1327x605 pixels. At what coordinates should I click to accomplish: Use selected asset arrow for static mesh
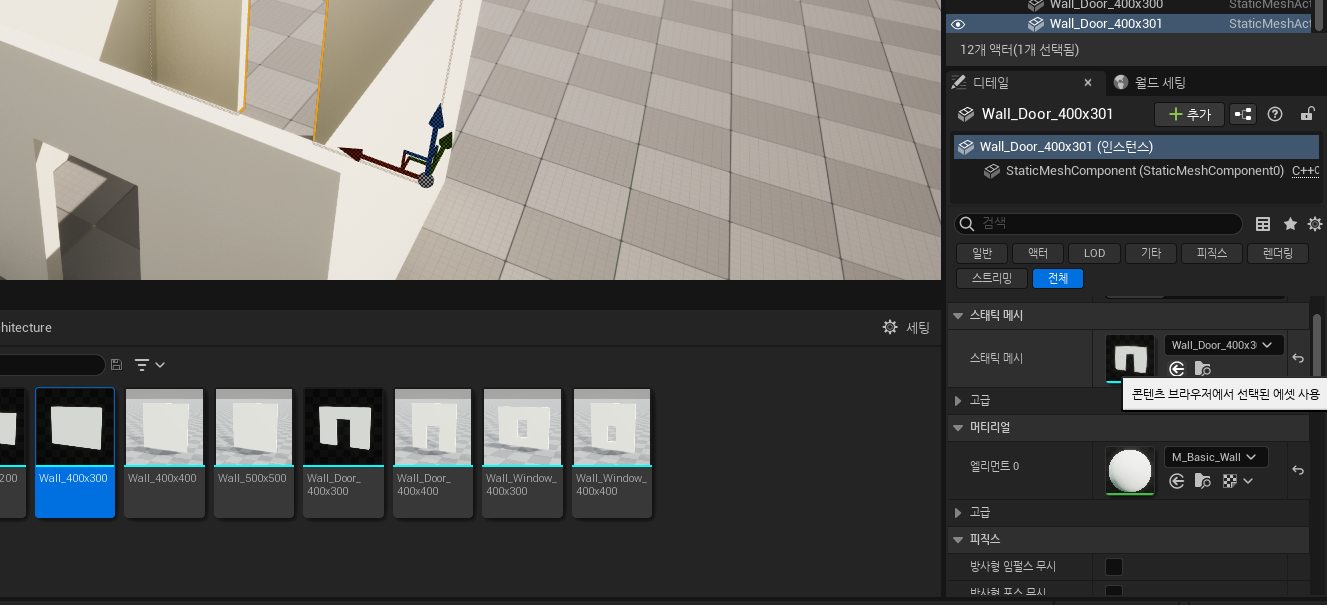(1177, 369)
